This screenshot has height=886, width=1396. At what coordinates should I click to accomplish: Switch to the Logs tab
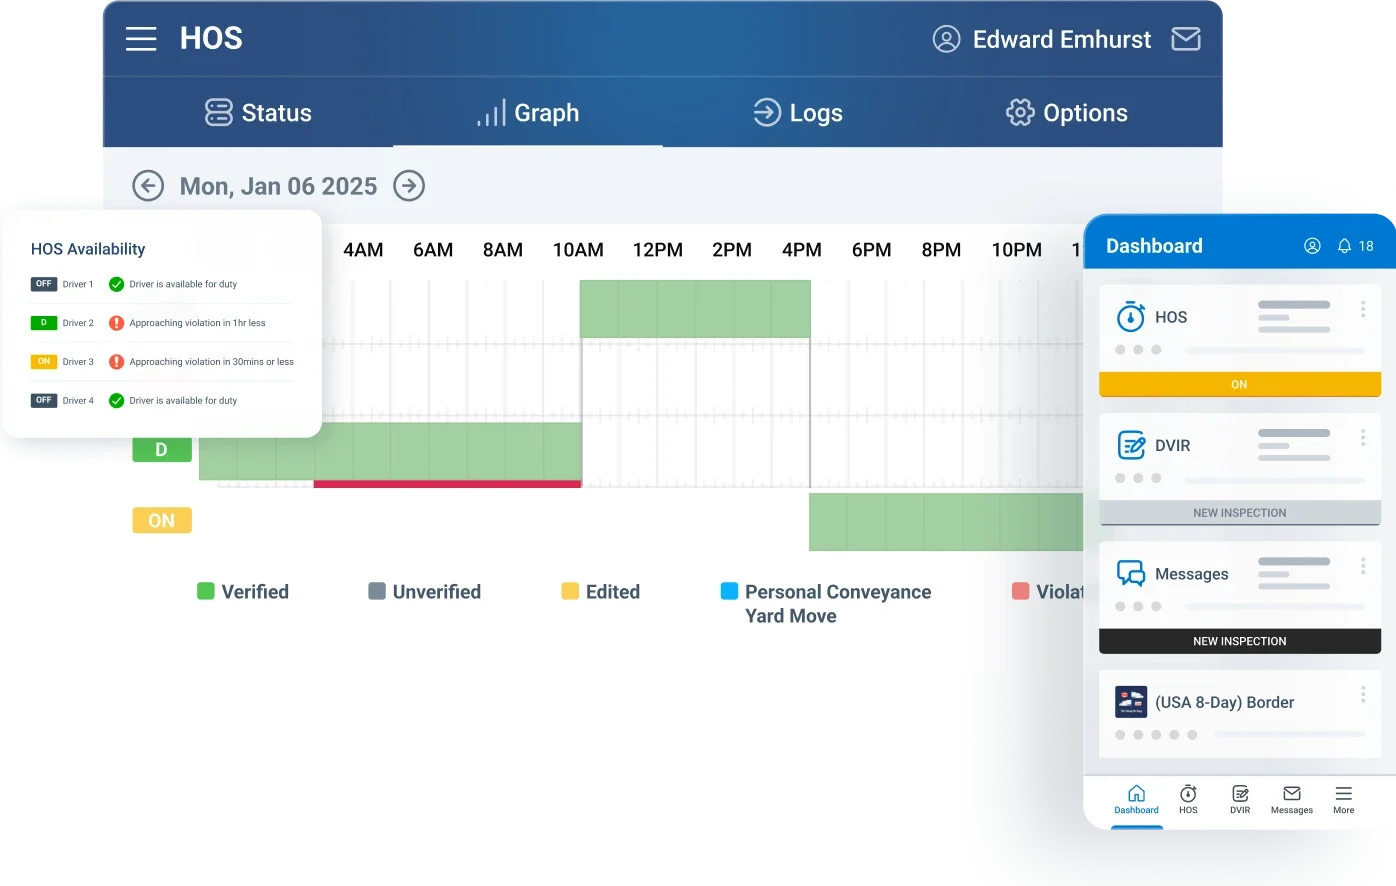coord(797,112)
